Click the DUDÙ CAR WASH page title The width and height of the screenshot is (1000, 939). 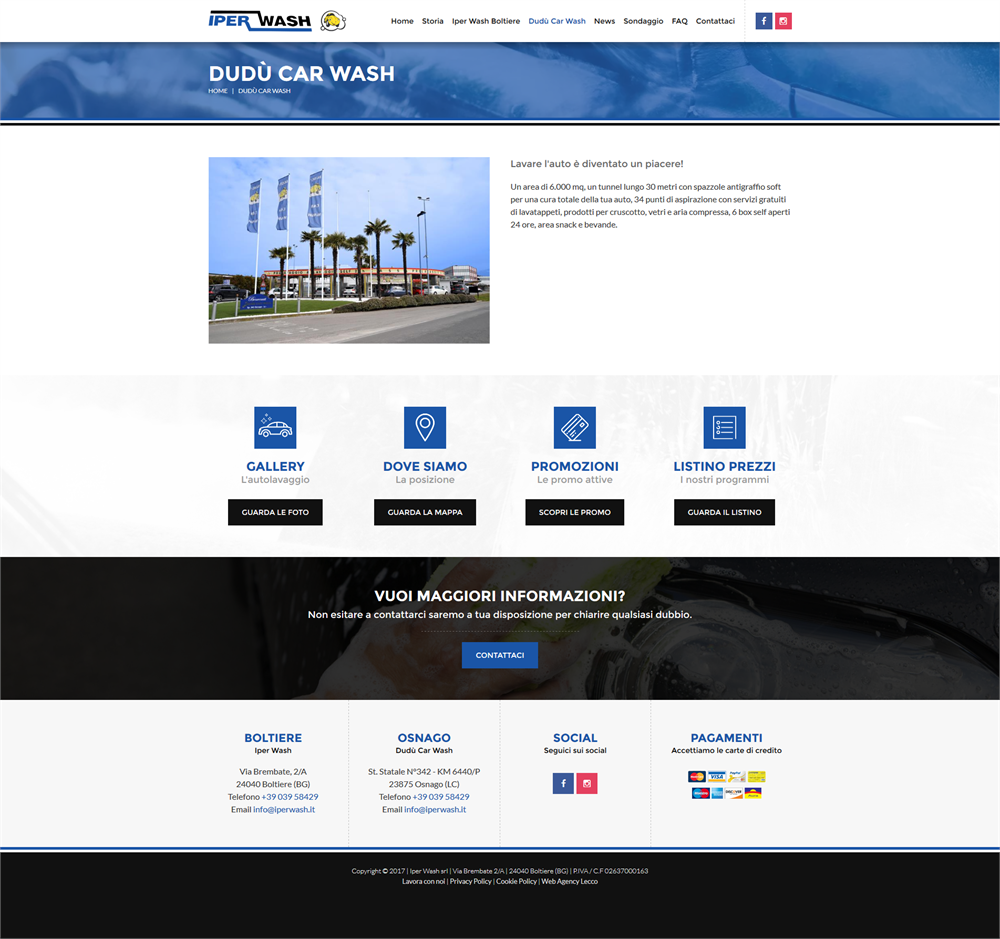click(x=302, y=73)
